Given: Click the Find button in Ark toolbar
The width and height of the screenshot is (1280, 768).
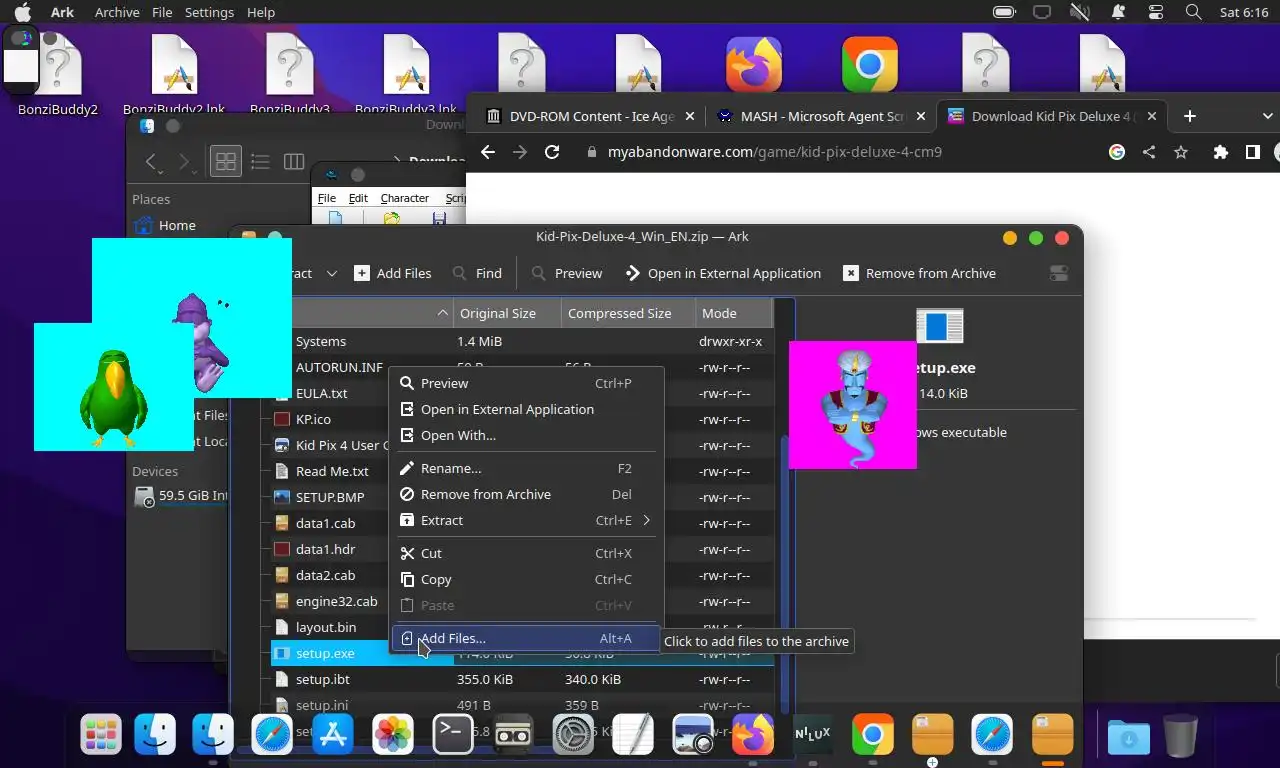Looking at the screenshot, I should click(x=477, y=273).
